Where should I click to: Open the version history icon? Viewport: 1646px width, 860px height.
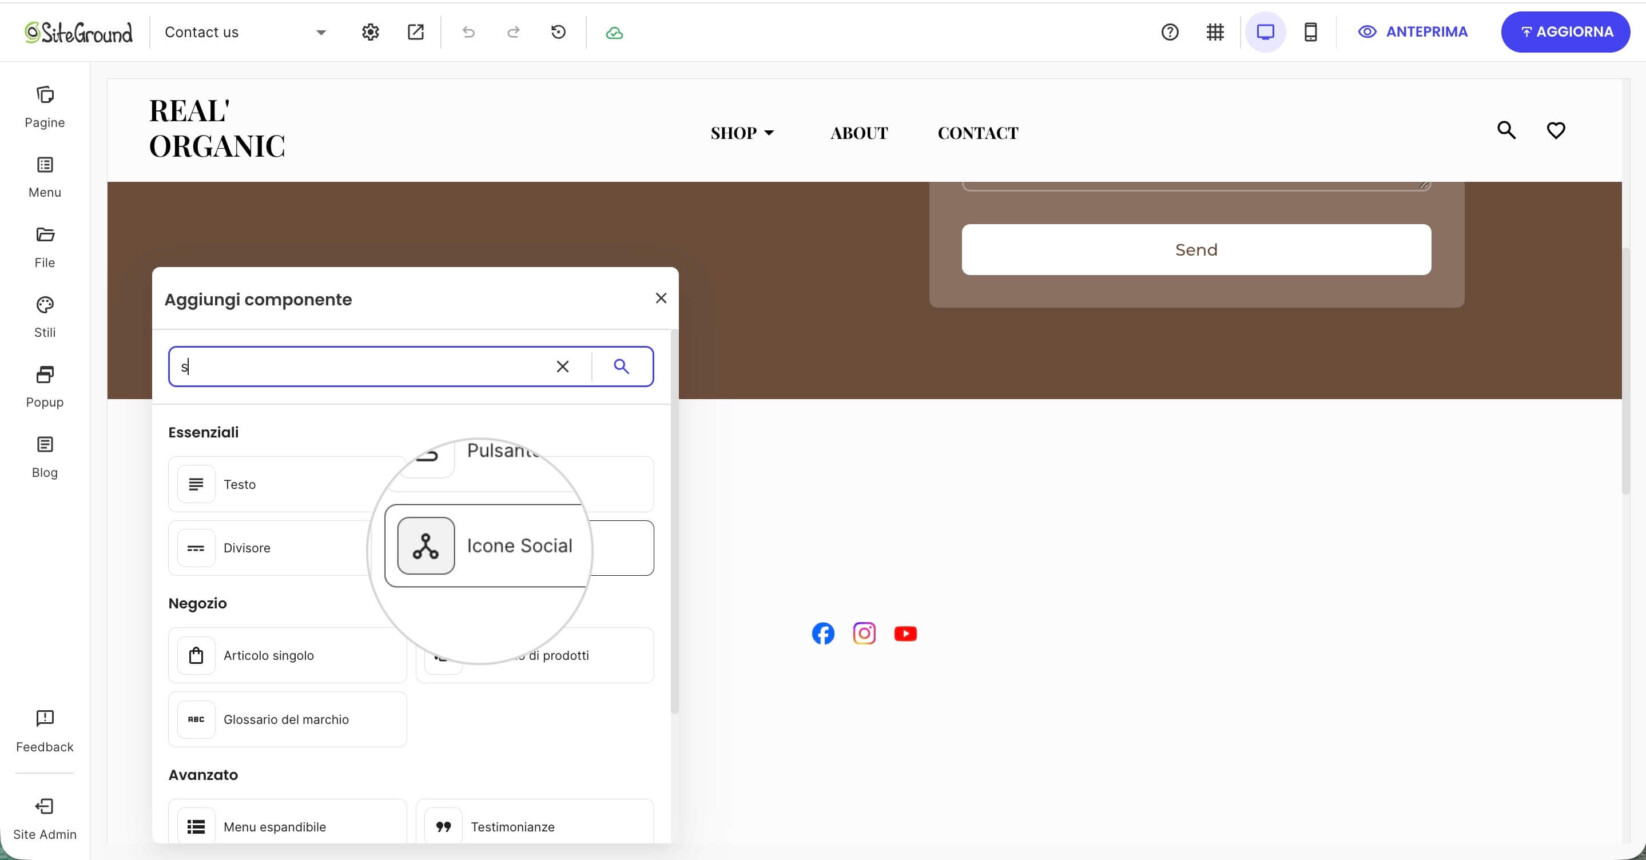point(559,32)
